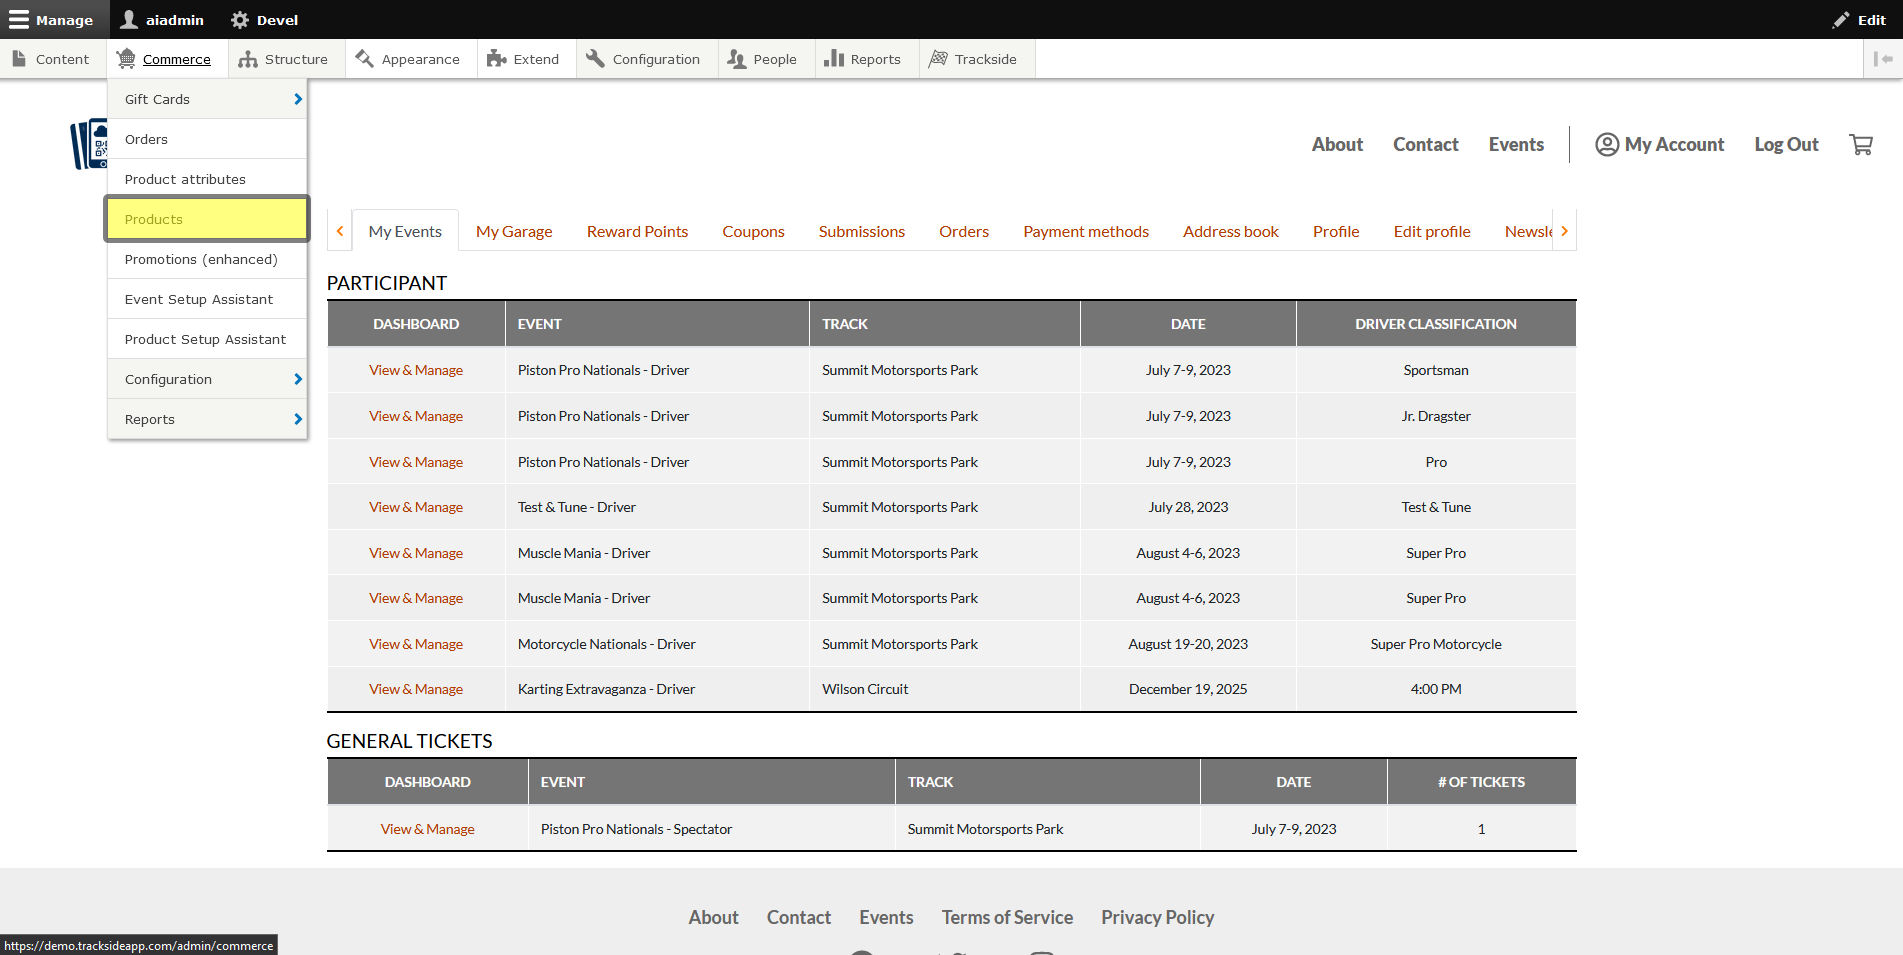The height and width of the screenshot is (955, 1903).
Task: Open the Profile tab
Action: click(1336, 231)
